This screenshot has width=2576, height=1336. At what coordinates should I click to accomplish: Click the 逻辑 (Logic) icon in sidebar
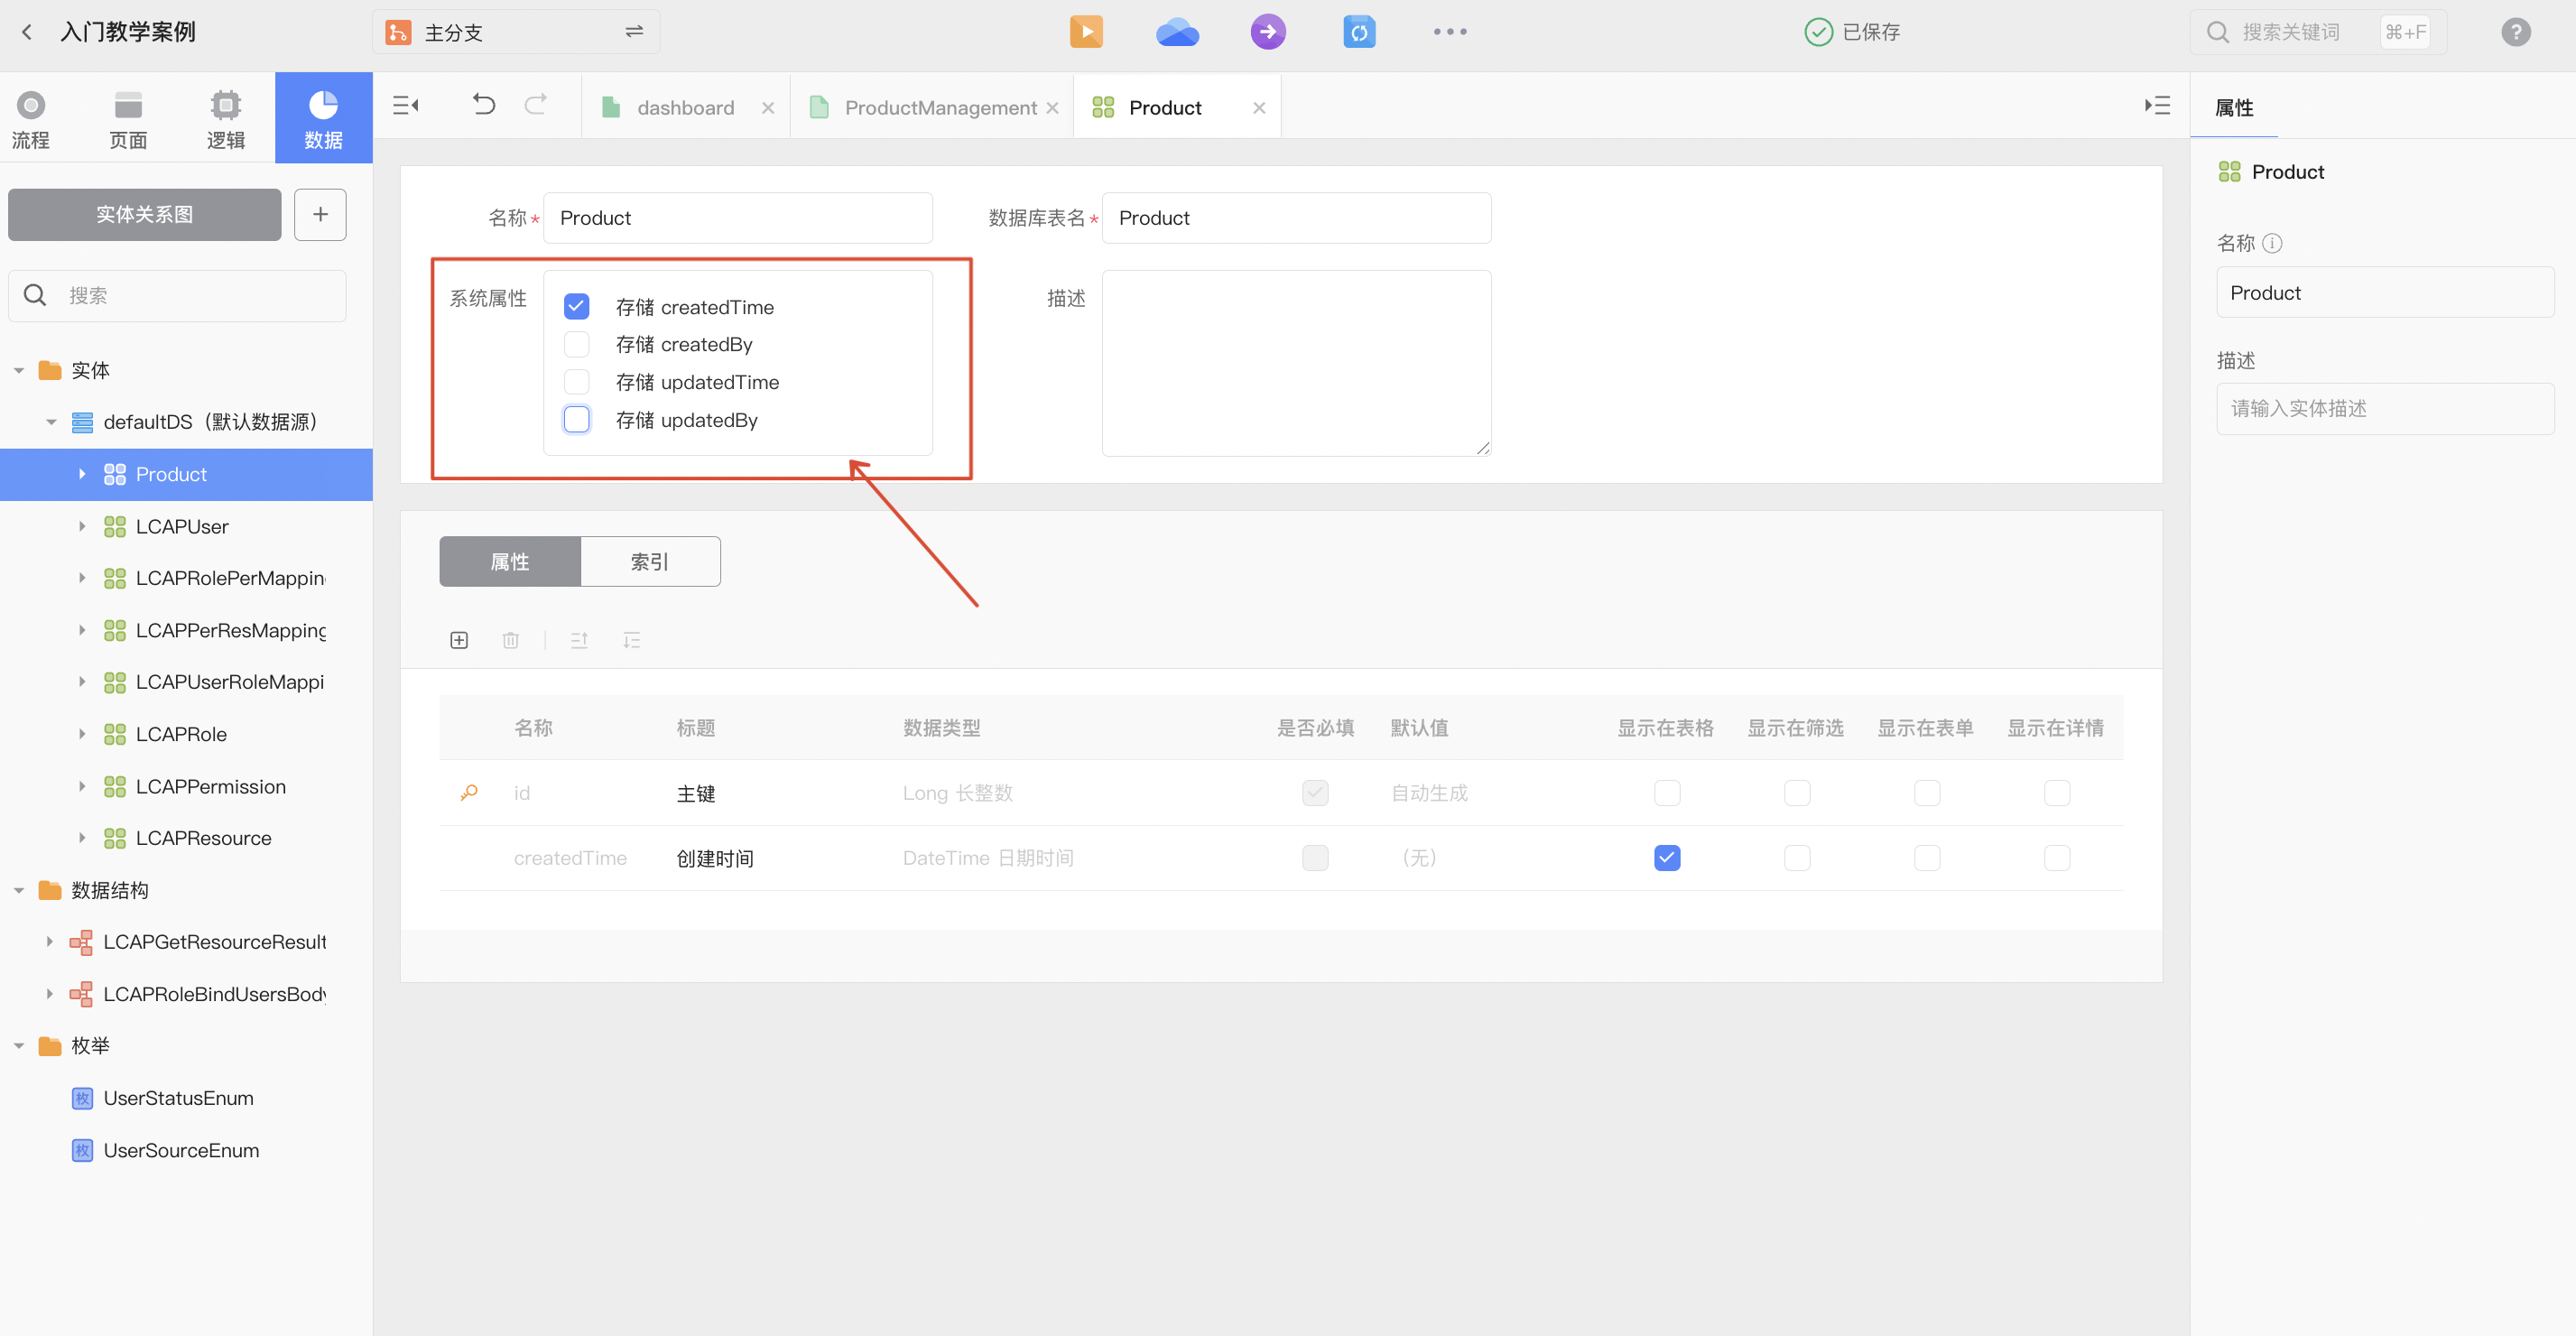click(227, 121)
